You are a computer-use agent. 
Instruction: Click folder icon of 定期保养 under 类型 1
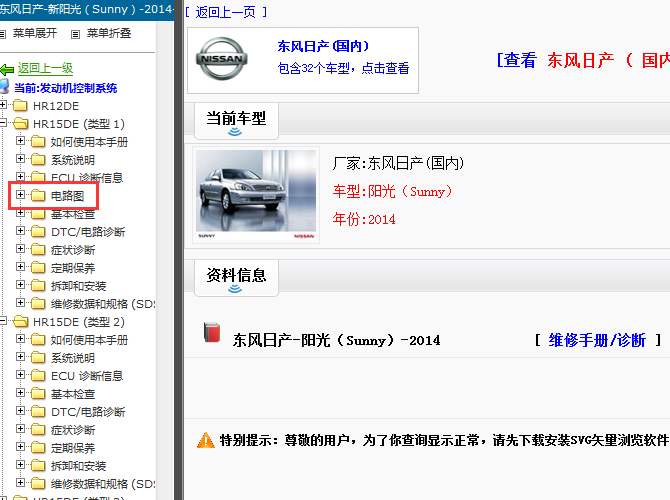38,268
